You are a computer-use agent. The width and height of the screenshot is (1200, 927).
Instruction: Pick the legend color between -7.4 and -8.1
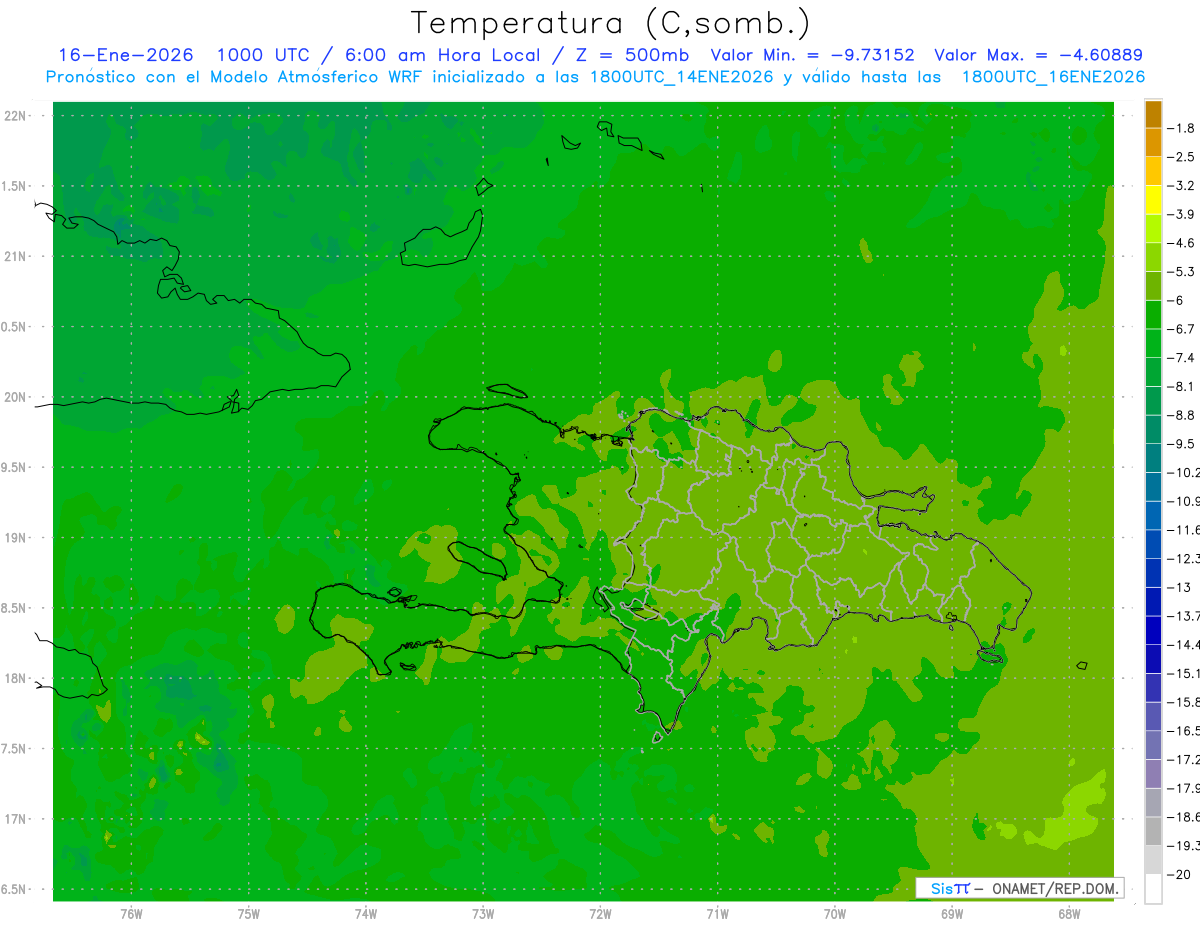[x=1153, y=372]
